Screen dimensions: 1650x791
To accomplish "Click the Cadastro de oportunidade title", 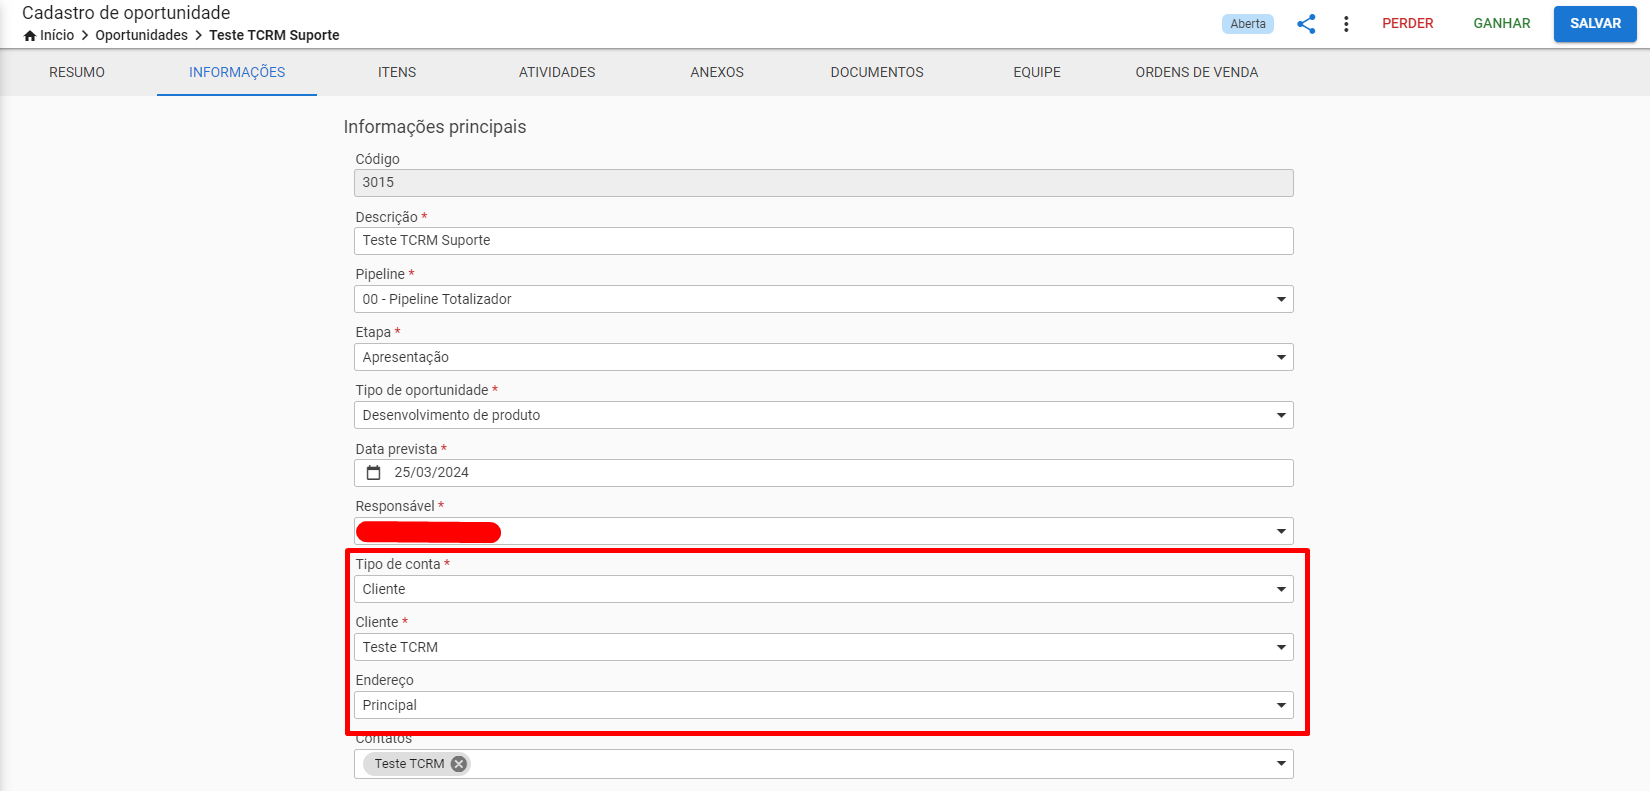I will point(126,13).
